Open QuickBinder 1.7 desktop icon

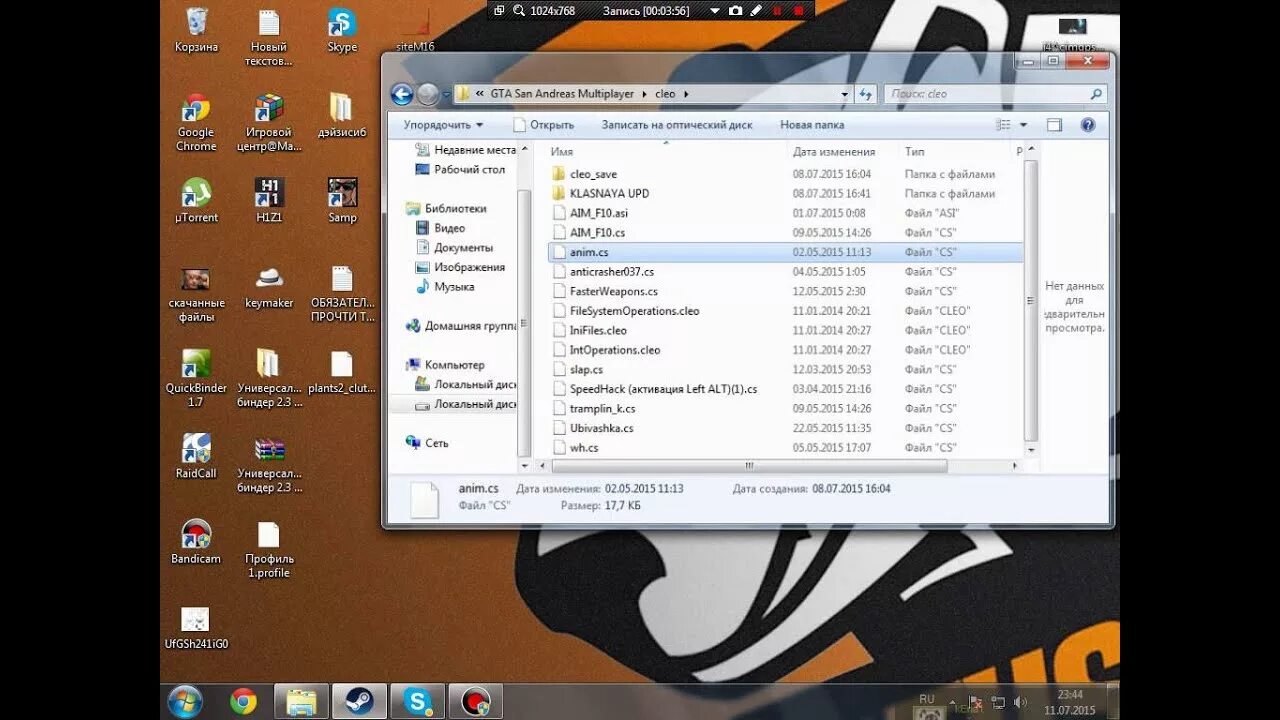[x=196, y=379]
